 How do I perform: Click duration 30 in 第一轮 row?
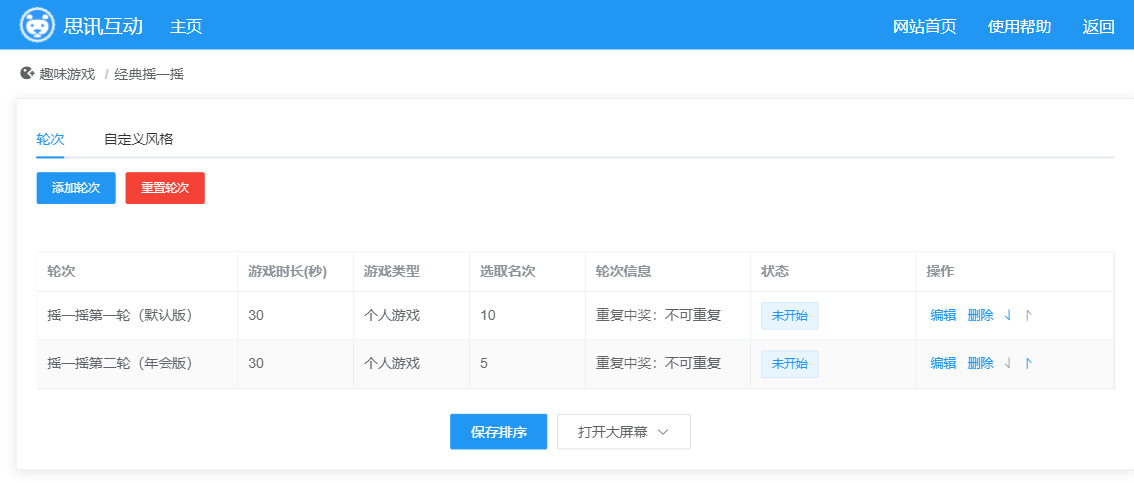256,315
